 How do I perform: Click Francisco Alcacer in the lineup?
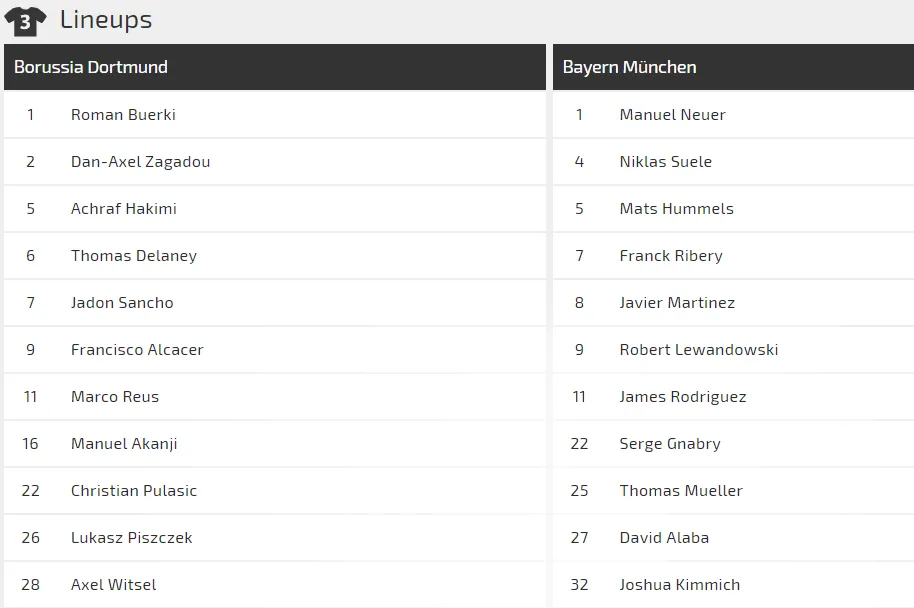pyautogui.click(x=137, y=350)
